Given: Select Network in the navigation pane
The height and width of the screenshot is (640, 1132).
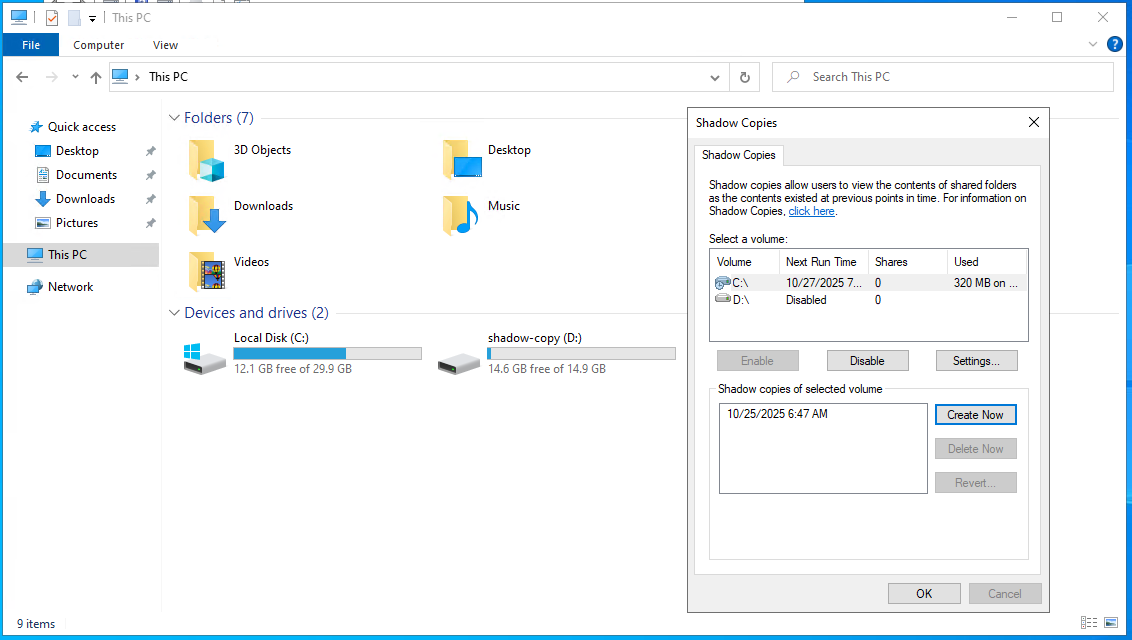Looking at the screenshot, I should [x=70, y=287].
